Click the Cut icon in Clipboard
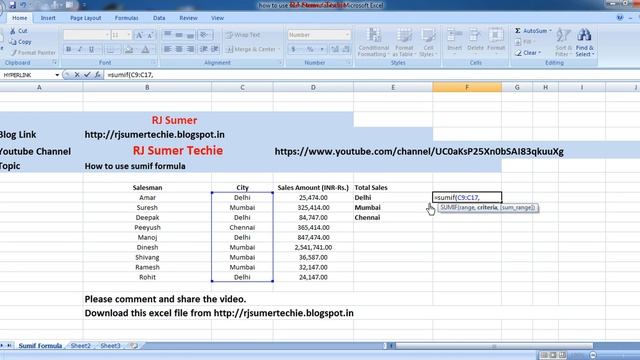640x360 pixels. point(13,31)
